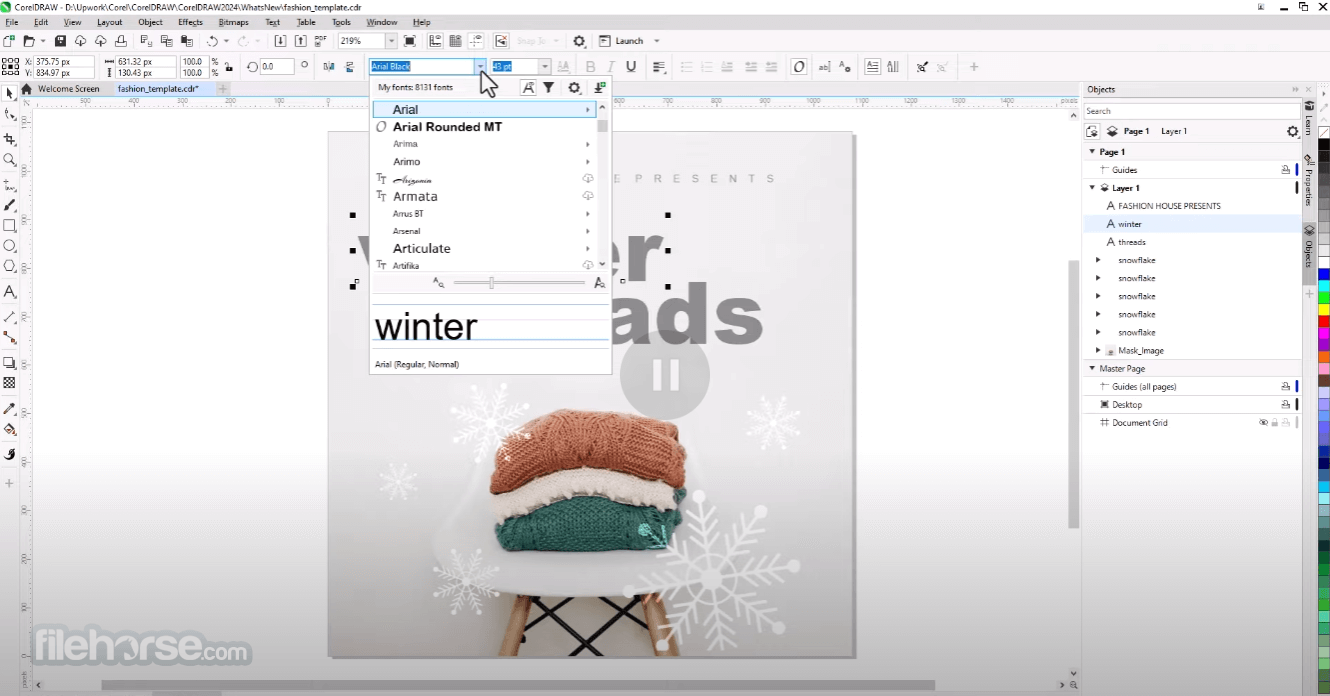Viewport: 1330px width, 696px height.
Task: Toggle Bold formatting
Action: tap(590, 67)
